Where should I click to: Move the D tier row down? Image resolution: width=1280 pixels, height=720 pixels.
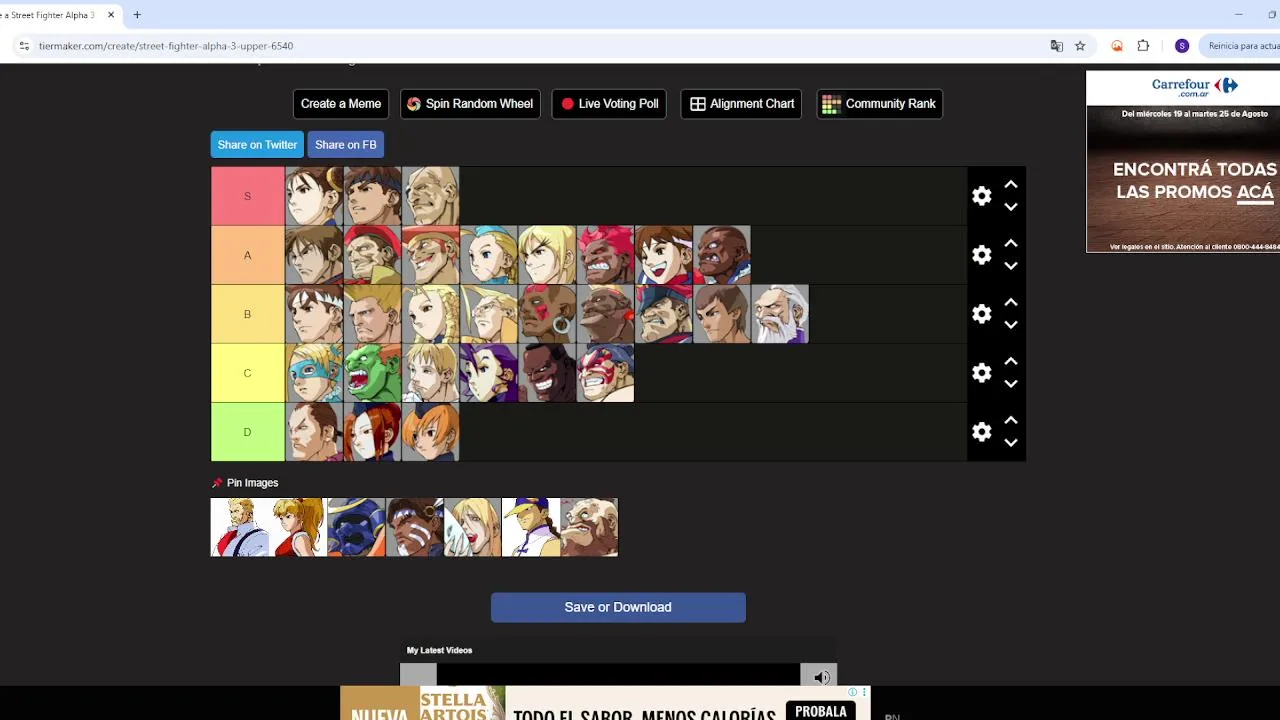pos(1011,443)
